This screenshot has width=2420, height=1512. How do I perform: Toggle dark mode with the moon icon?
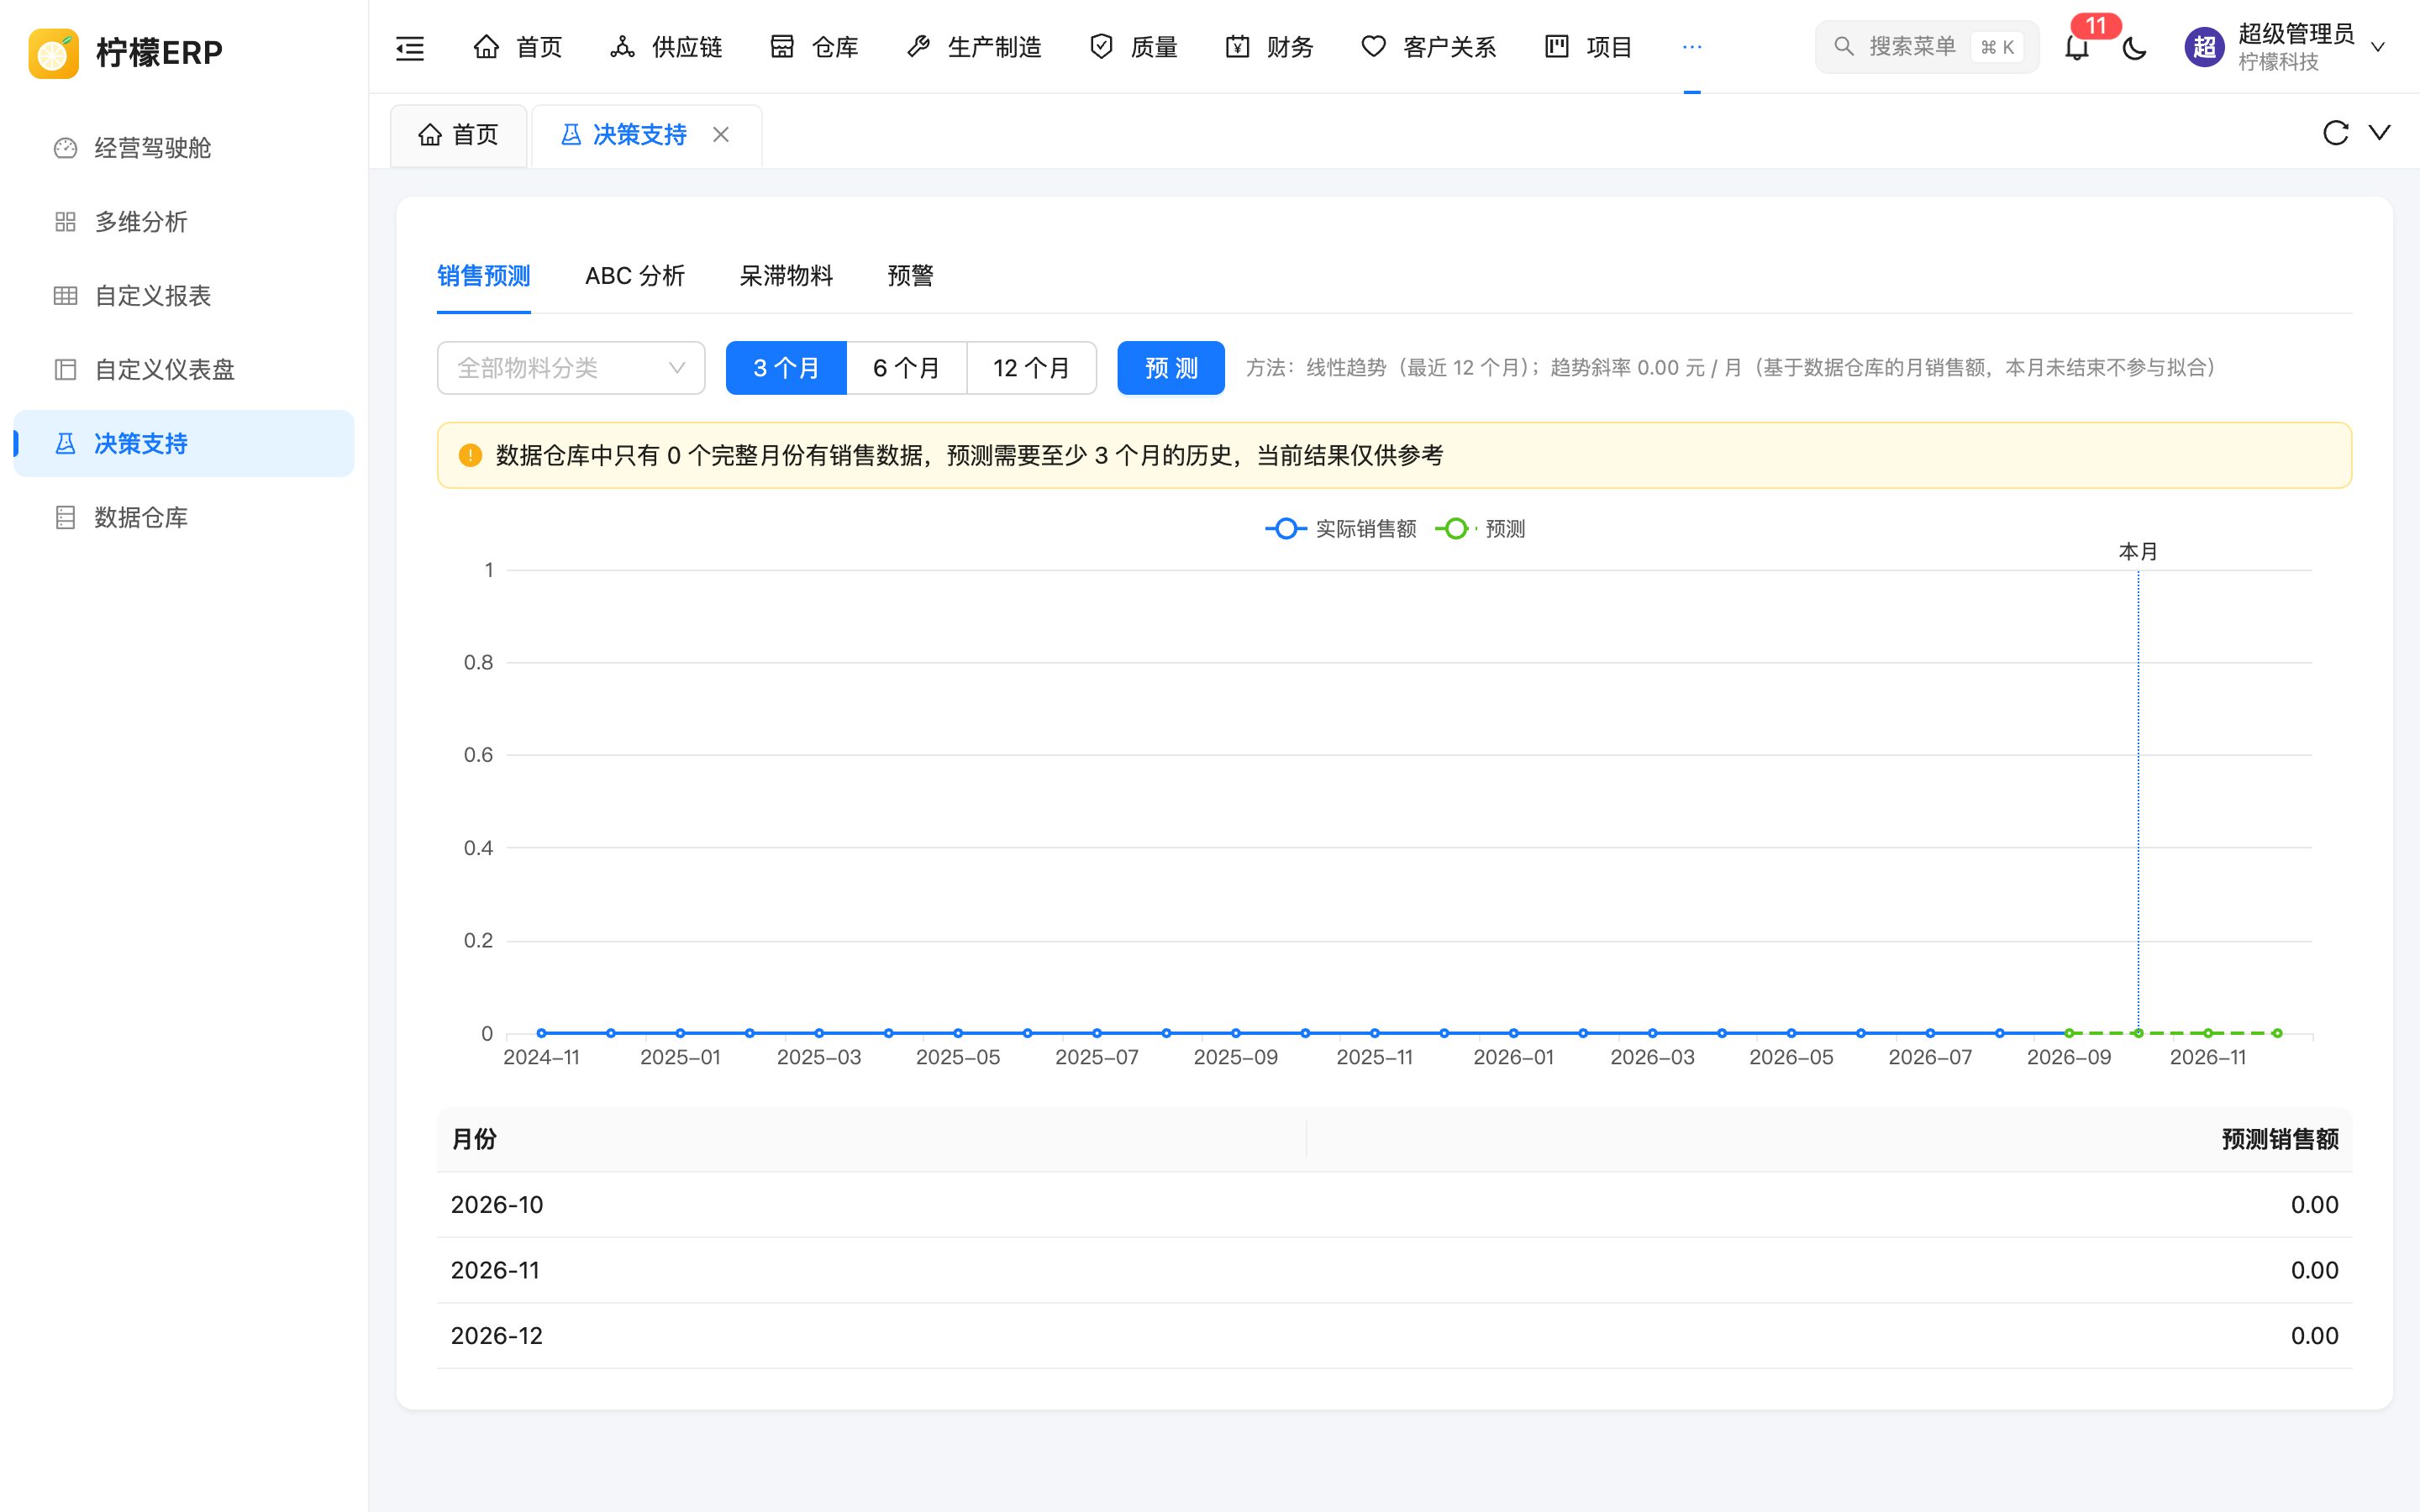pos(2134,47)
